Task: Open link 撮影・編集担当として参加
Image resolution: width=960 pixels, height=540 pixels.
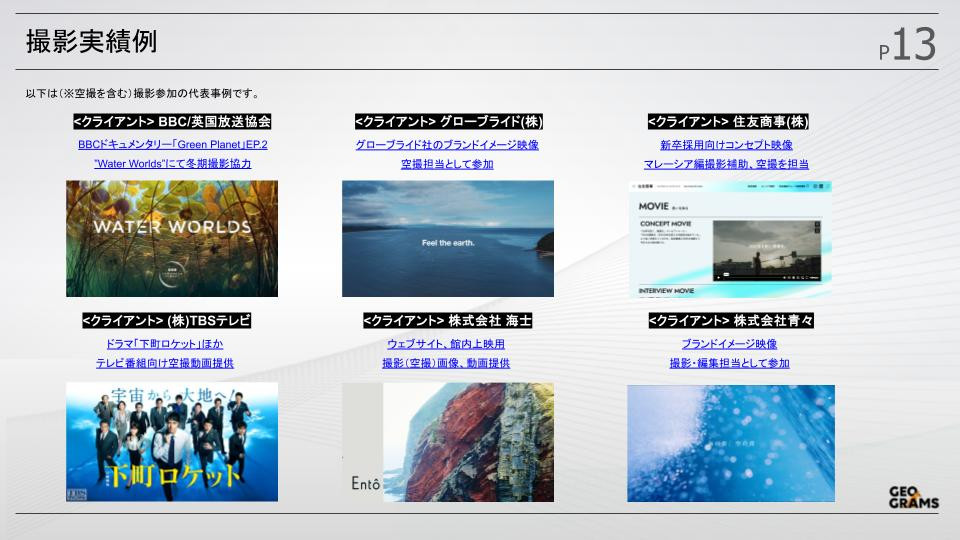Action: (729, 362)
